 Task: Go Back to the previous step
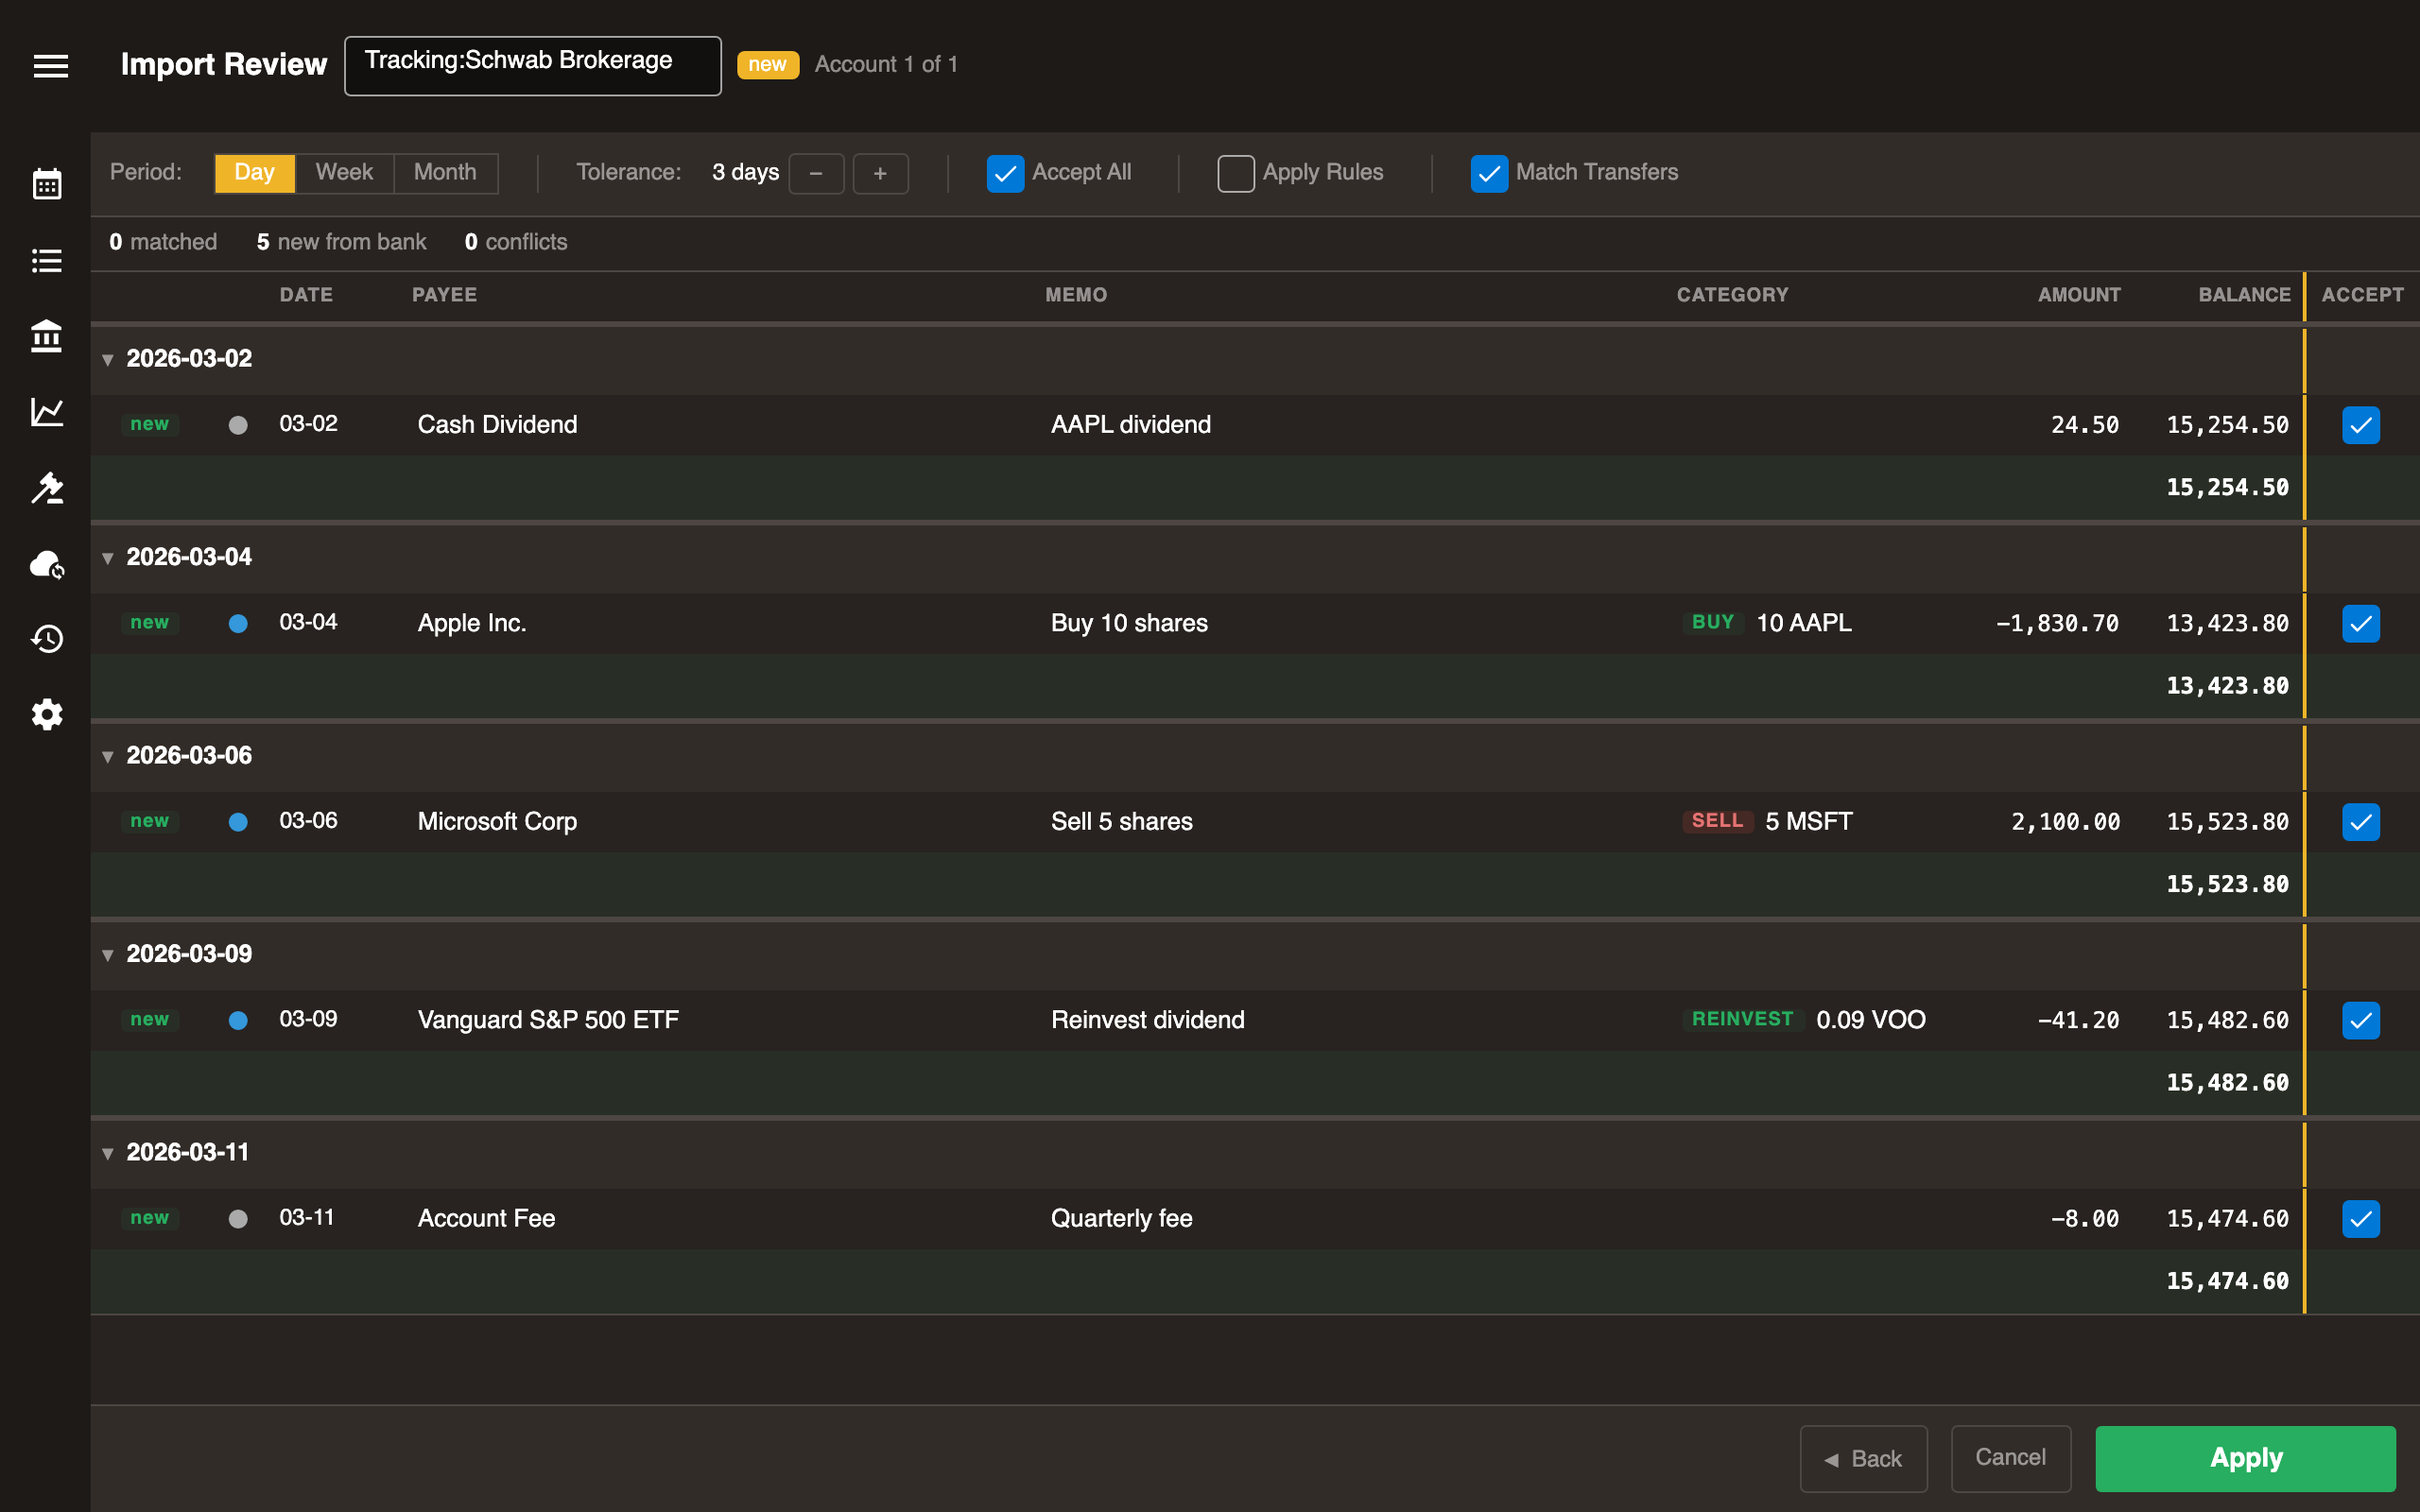pos(1863,1458)
